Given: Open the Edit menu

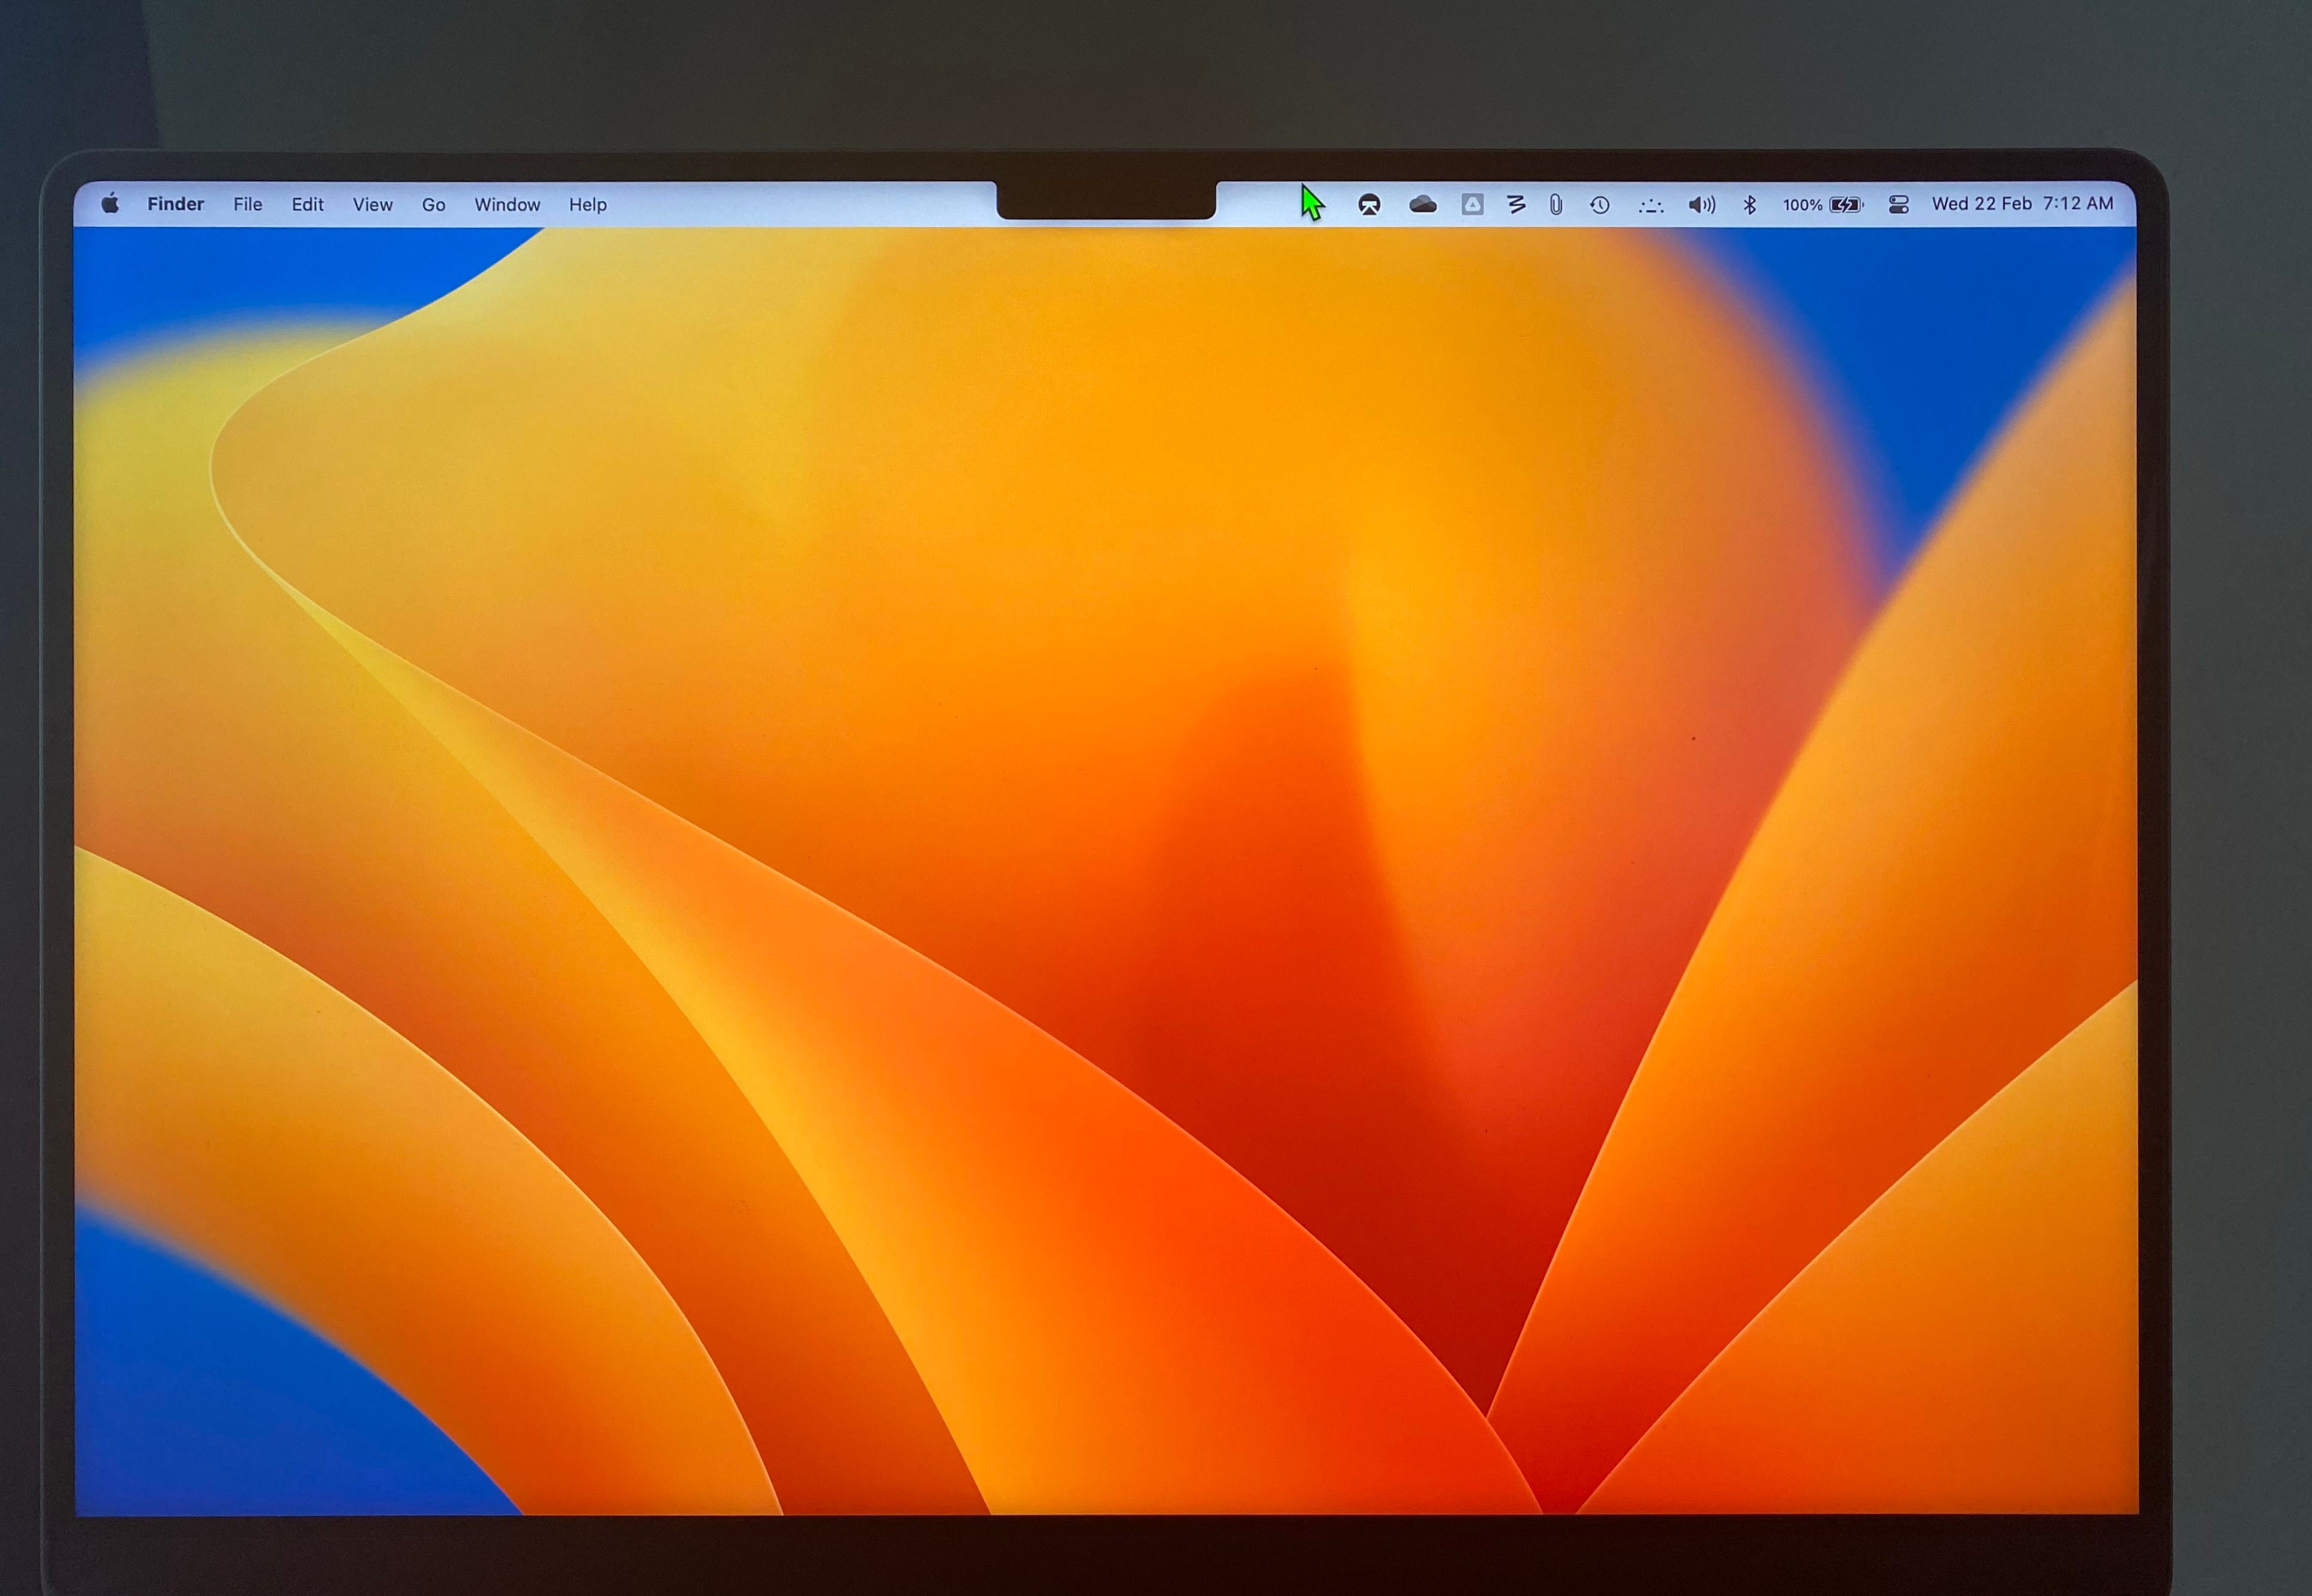Looking at the screenshot, I should (x=308, y=204).
